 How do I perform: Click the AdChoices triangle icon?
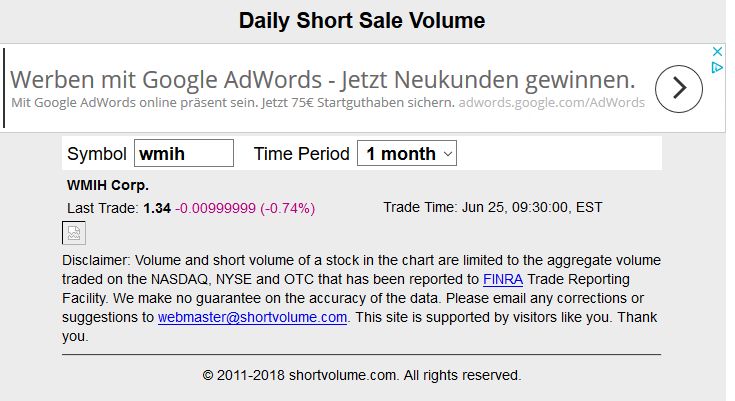716,68
